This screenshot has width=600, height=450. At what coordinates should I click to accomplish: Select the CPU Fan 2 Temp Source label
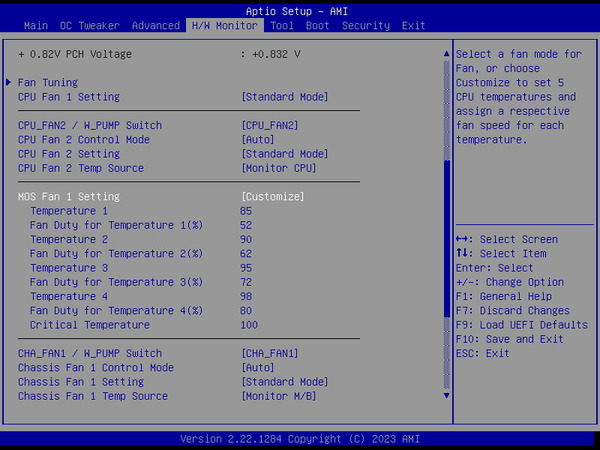tap(81, 168)
